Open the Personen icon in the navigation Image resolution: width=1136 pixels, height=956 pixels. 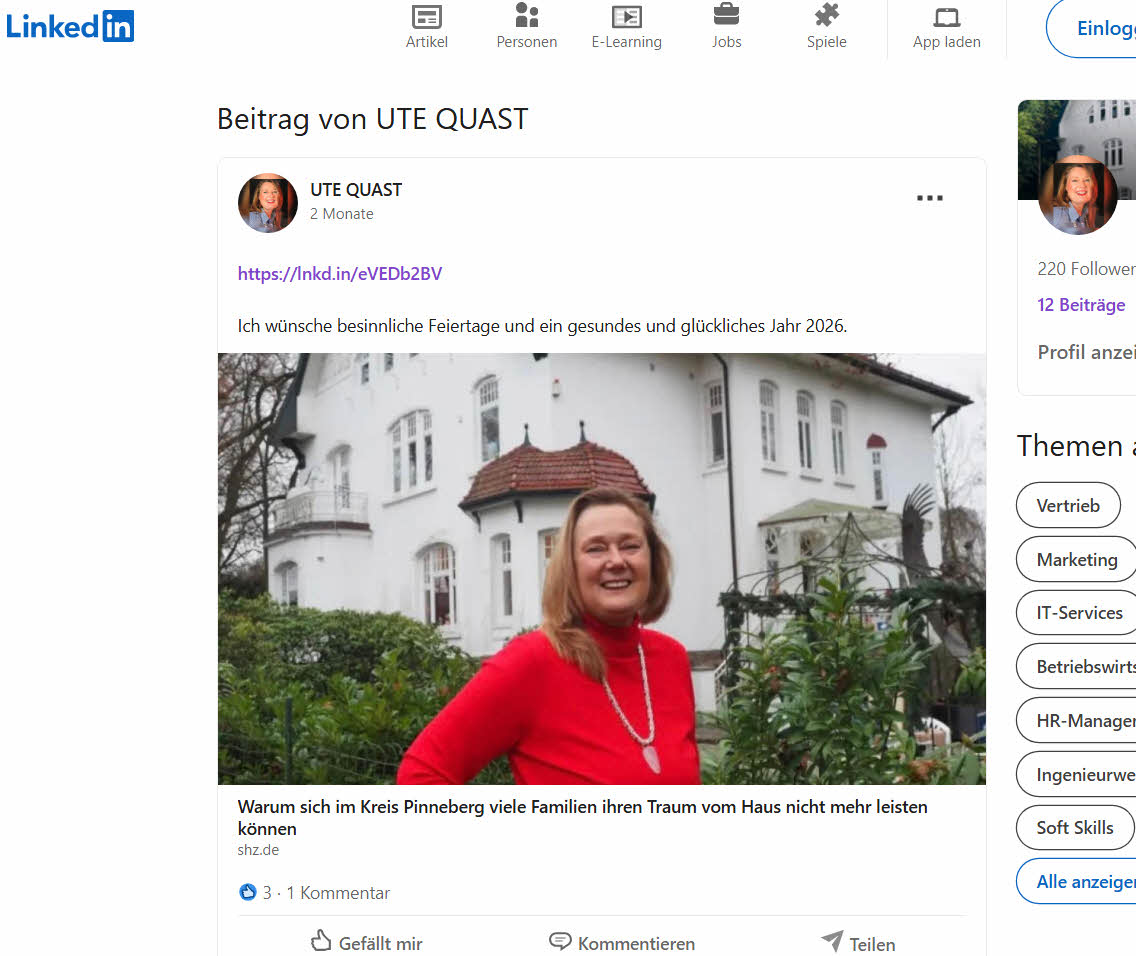coord(527,16)
